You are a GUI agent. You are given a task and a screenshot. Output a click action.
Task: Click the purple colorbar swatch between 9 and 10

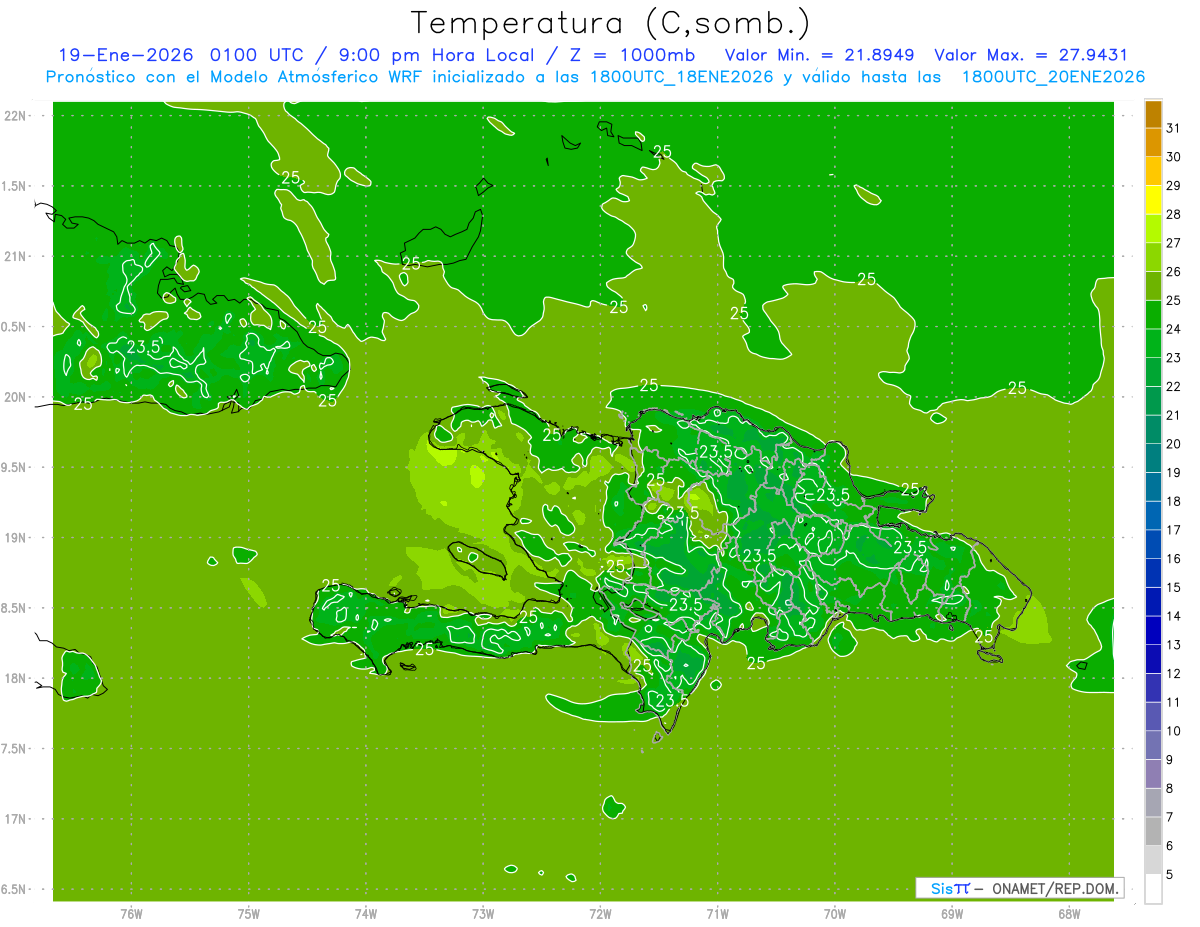pyautogui.click(x=1153, y=745)
